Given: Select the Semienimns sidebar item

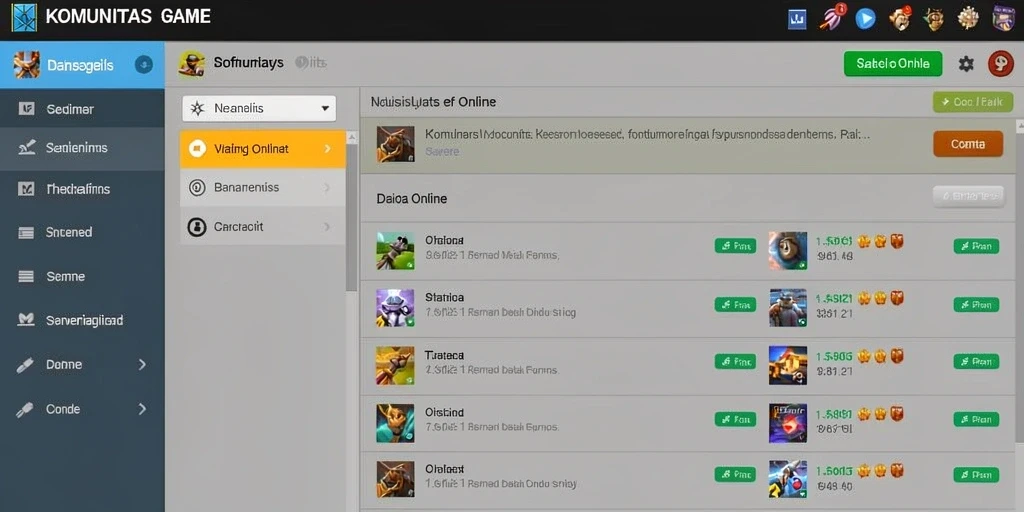Looking at the screenshot, I should click(82, 148).
